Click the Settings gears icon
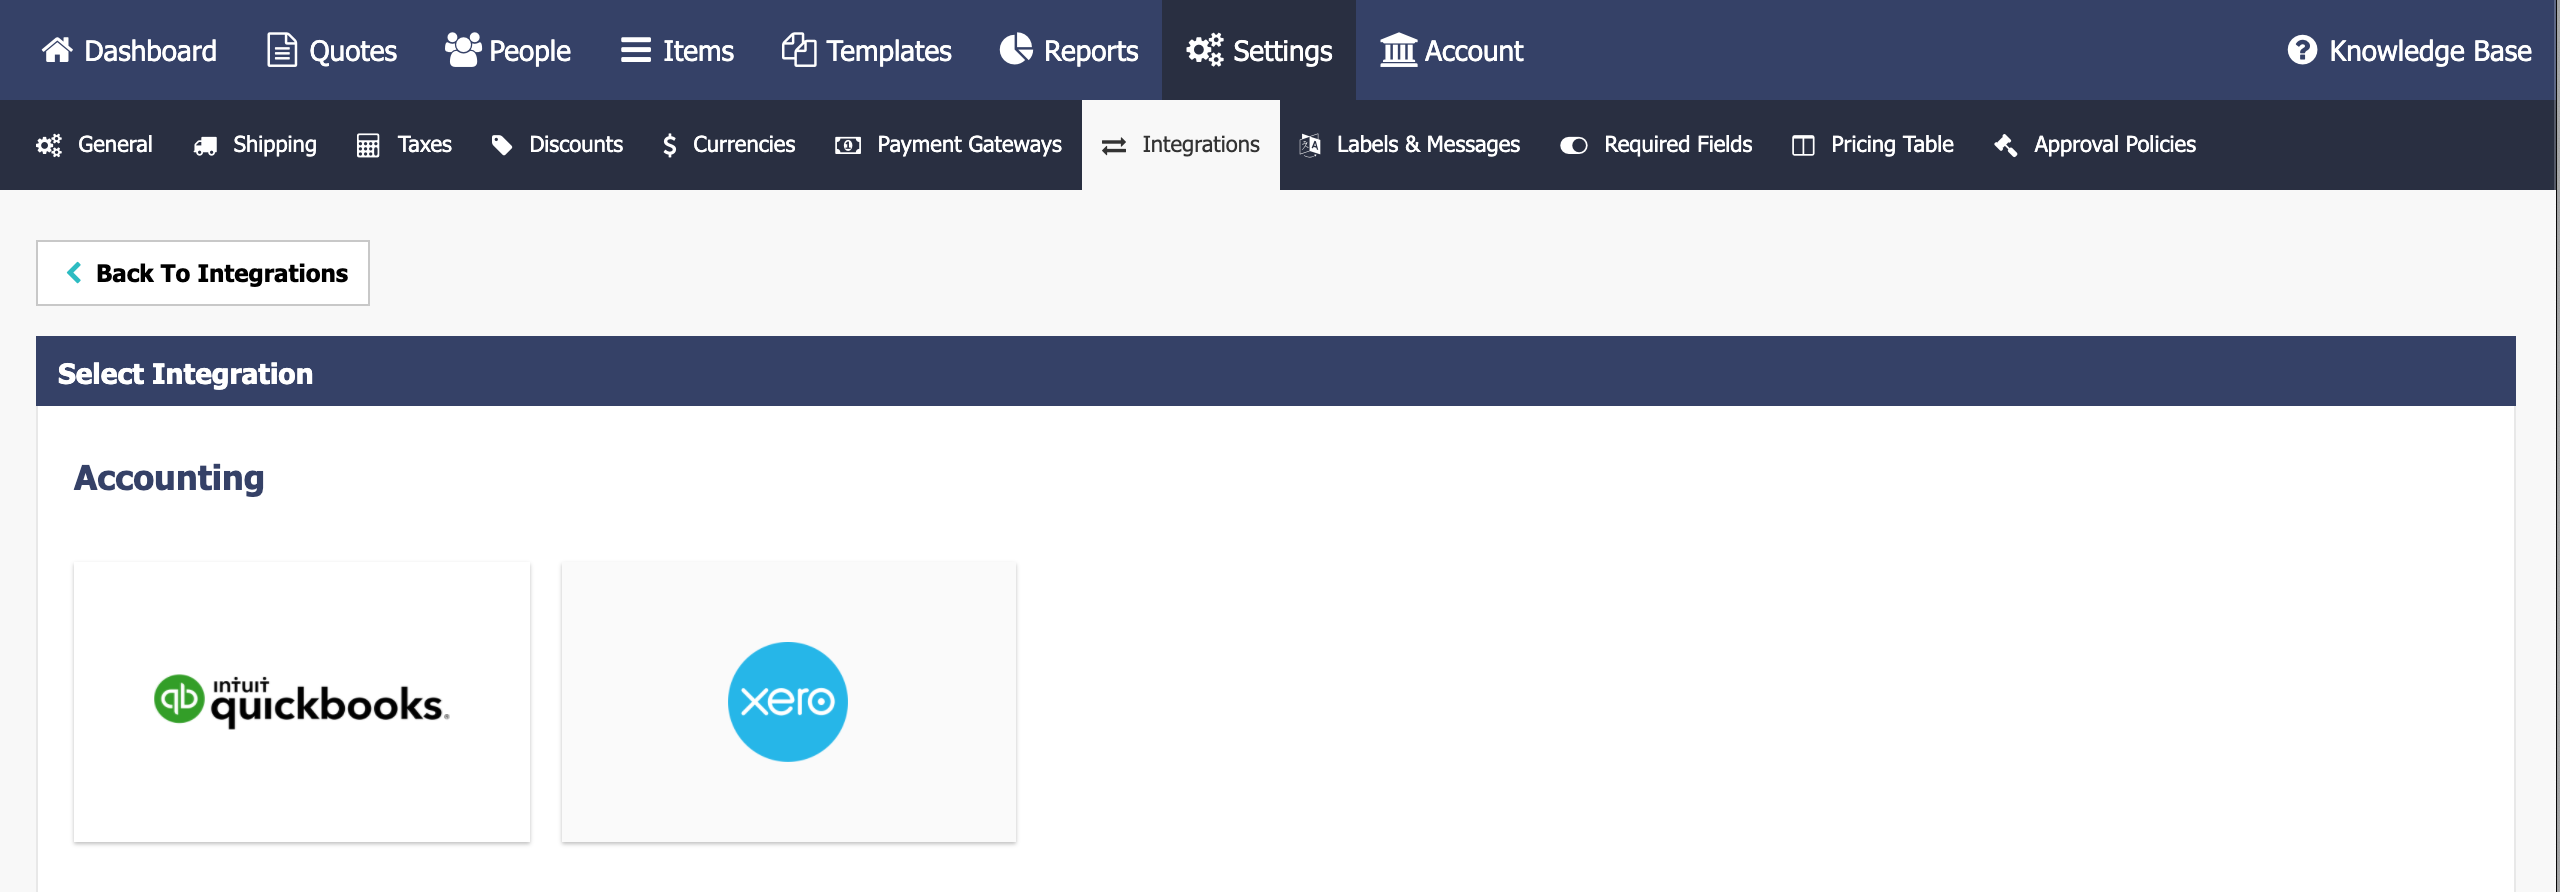Viewport: 2560px width, 892px height. (x=1204, y=50)
